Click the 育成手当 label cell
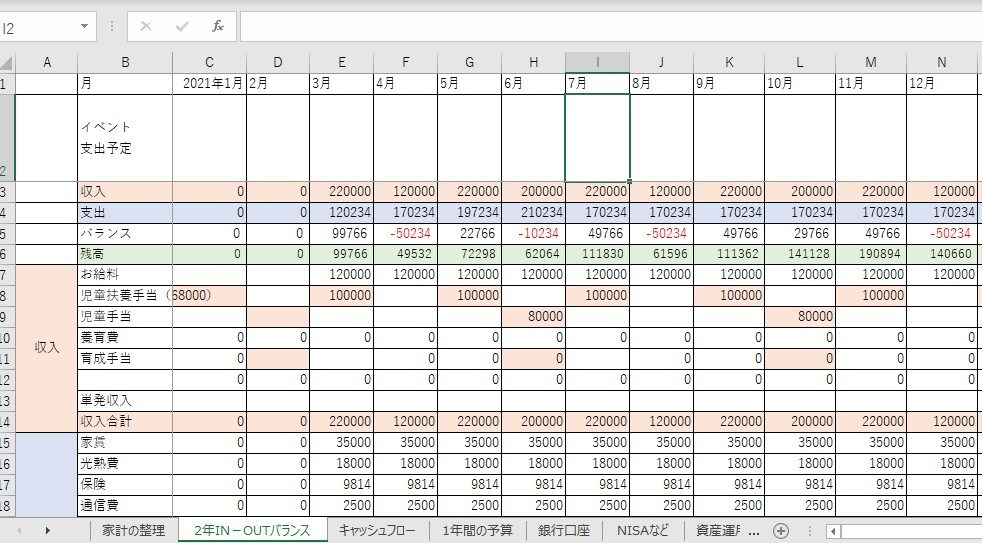Image resolution: width=982 pixels, height=543 pixels. pyautogui.click(x=125, y=358)
